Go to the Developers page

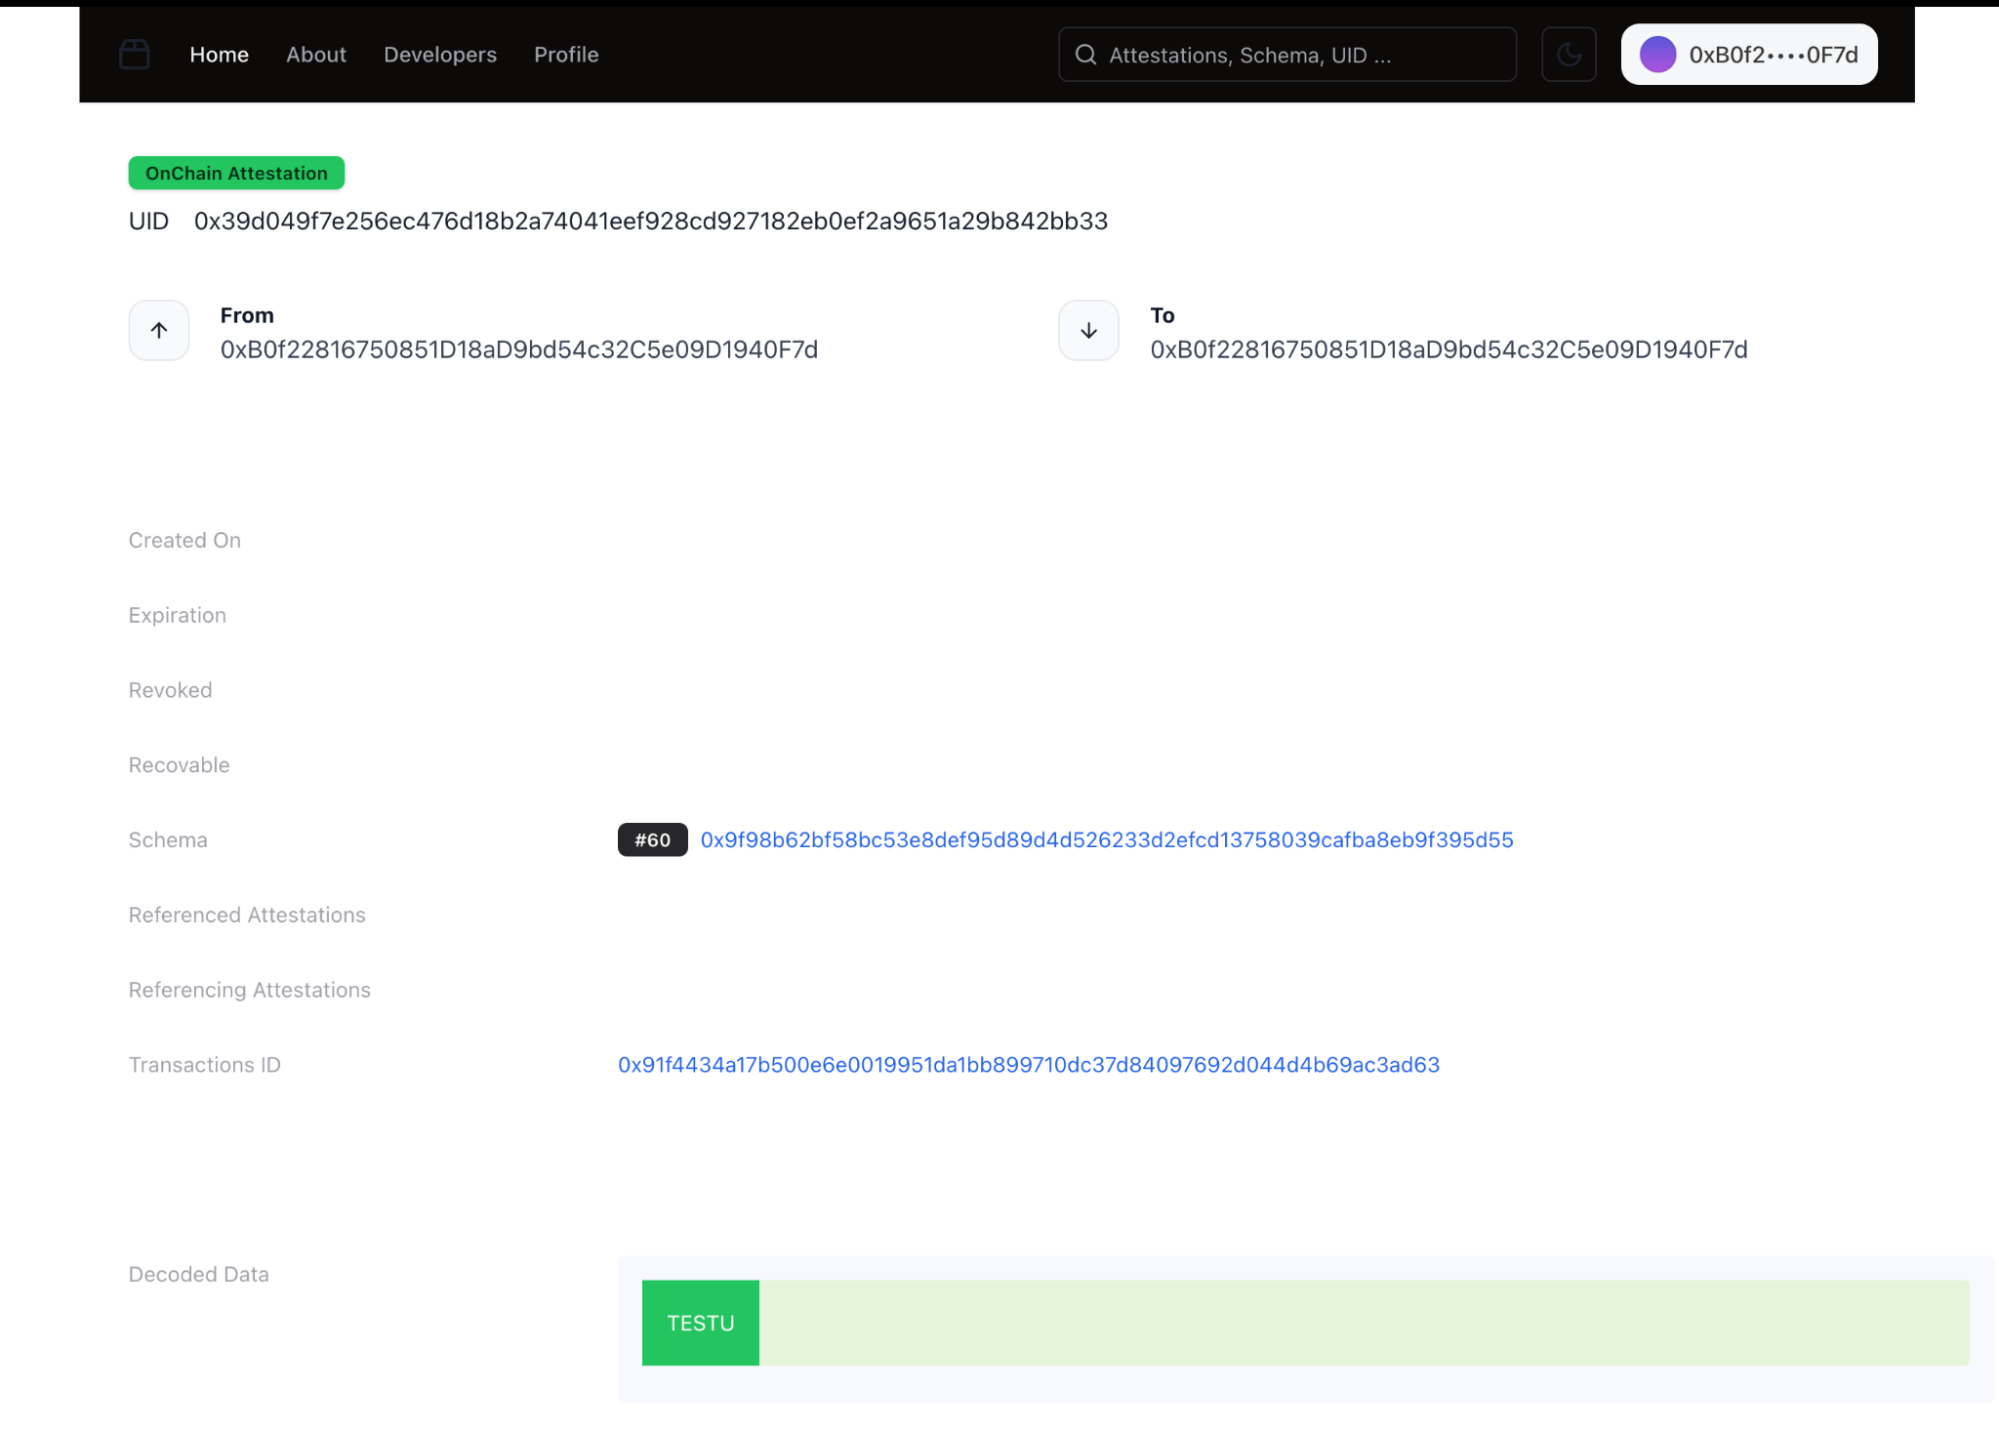(440, 55)
